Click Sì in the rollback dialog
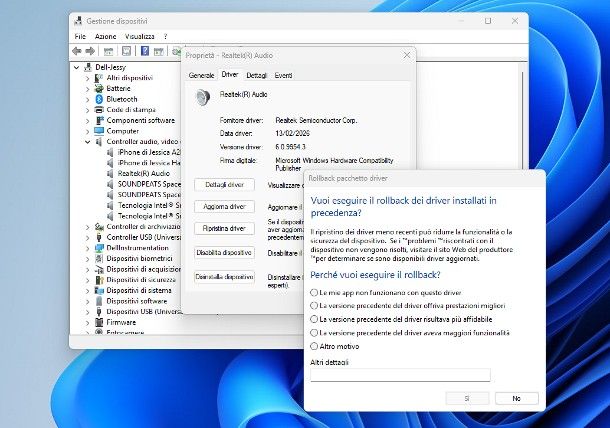The image size is (610, 428). click(x=467, y=398)
